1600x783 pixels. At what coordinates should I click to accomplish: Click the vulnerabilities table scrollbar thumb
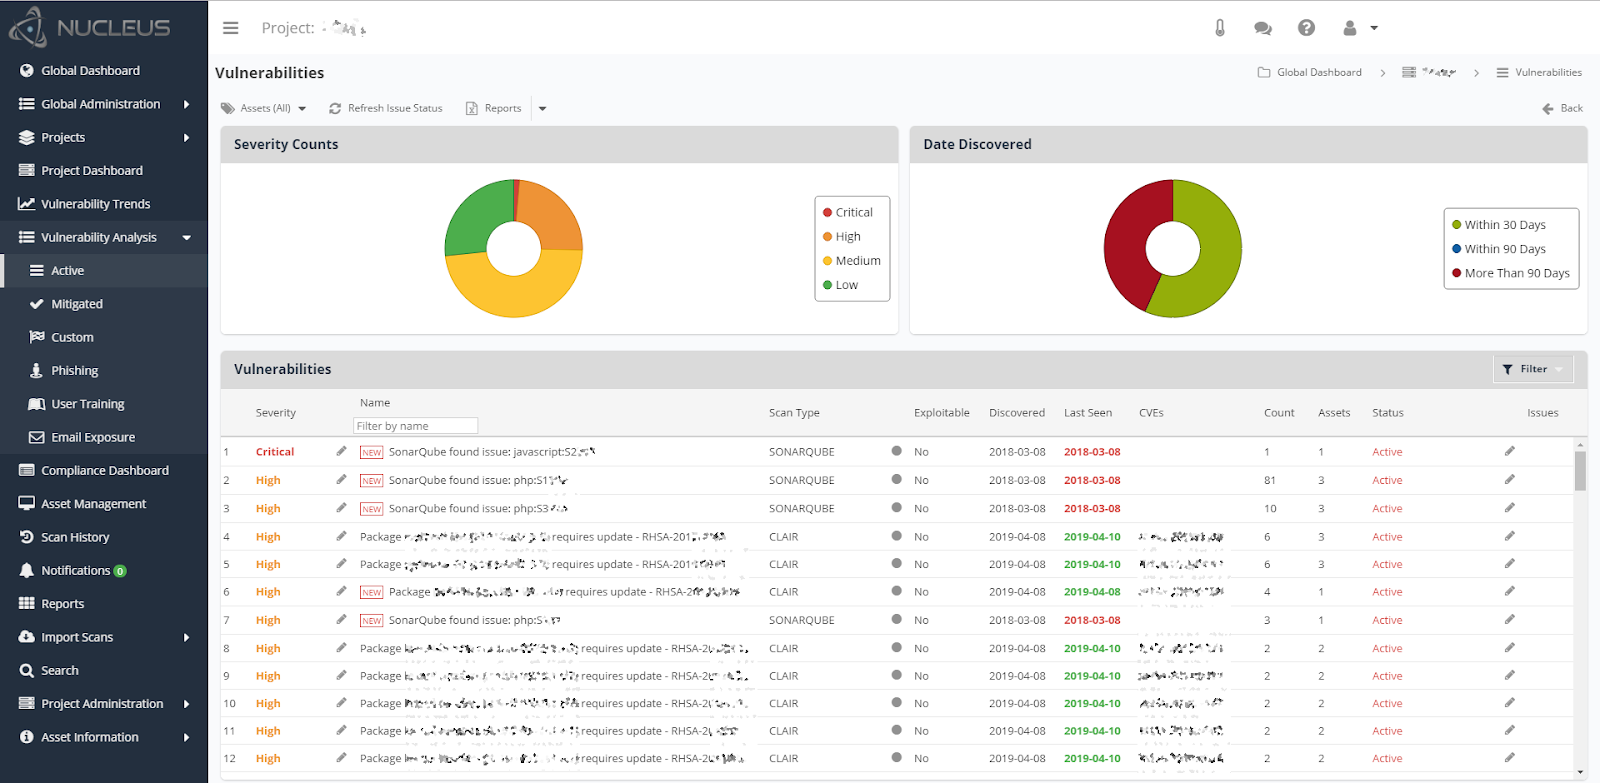click(x=1580, y=470)
